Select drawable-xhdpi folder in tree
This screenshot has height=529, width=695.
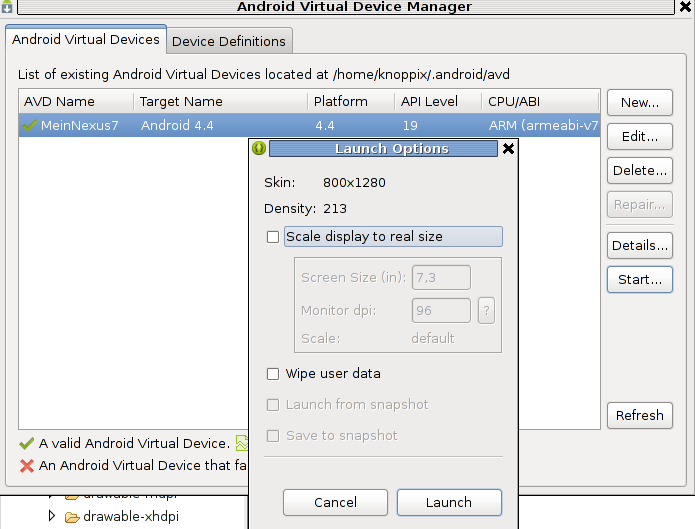(x=131, y=517)
